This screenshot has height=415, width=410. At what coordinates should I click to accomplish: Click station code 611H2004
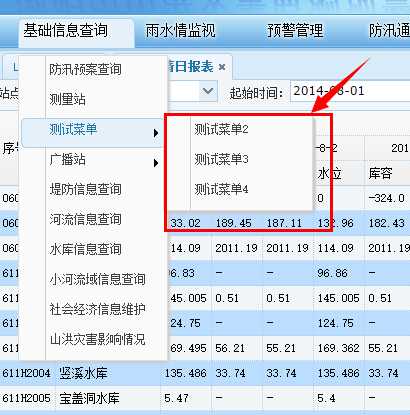[x=26, y=373]
